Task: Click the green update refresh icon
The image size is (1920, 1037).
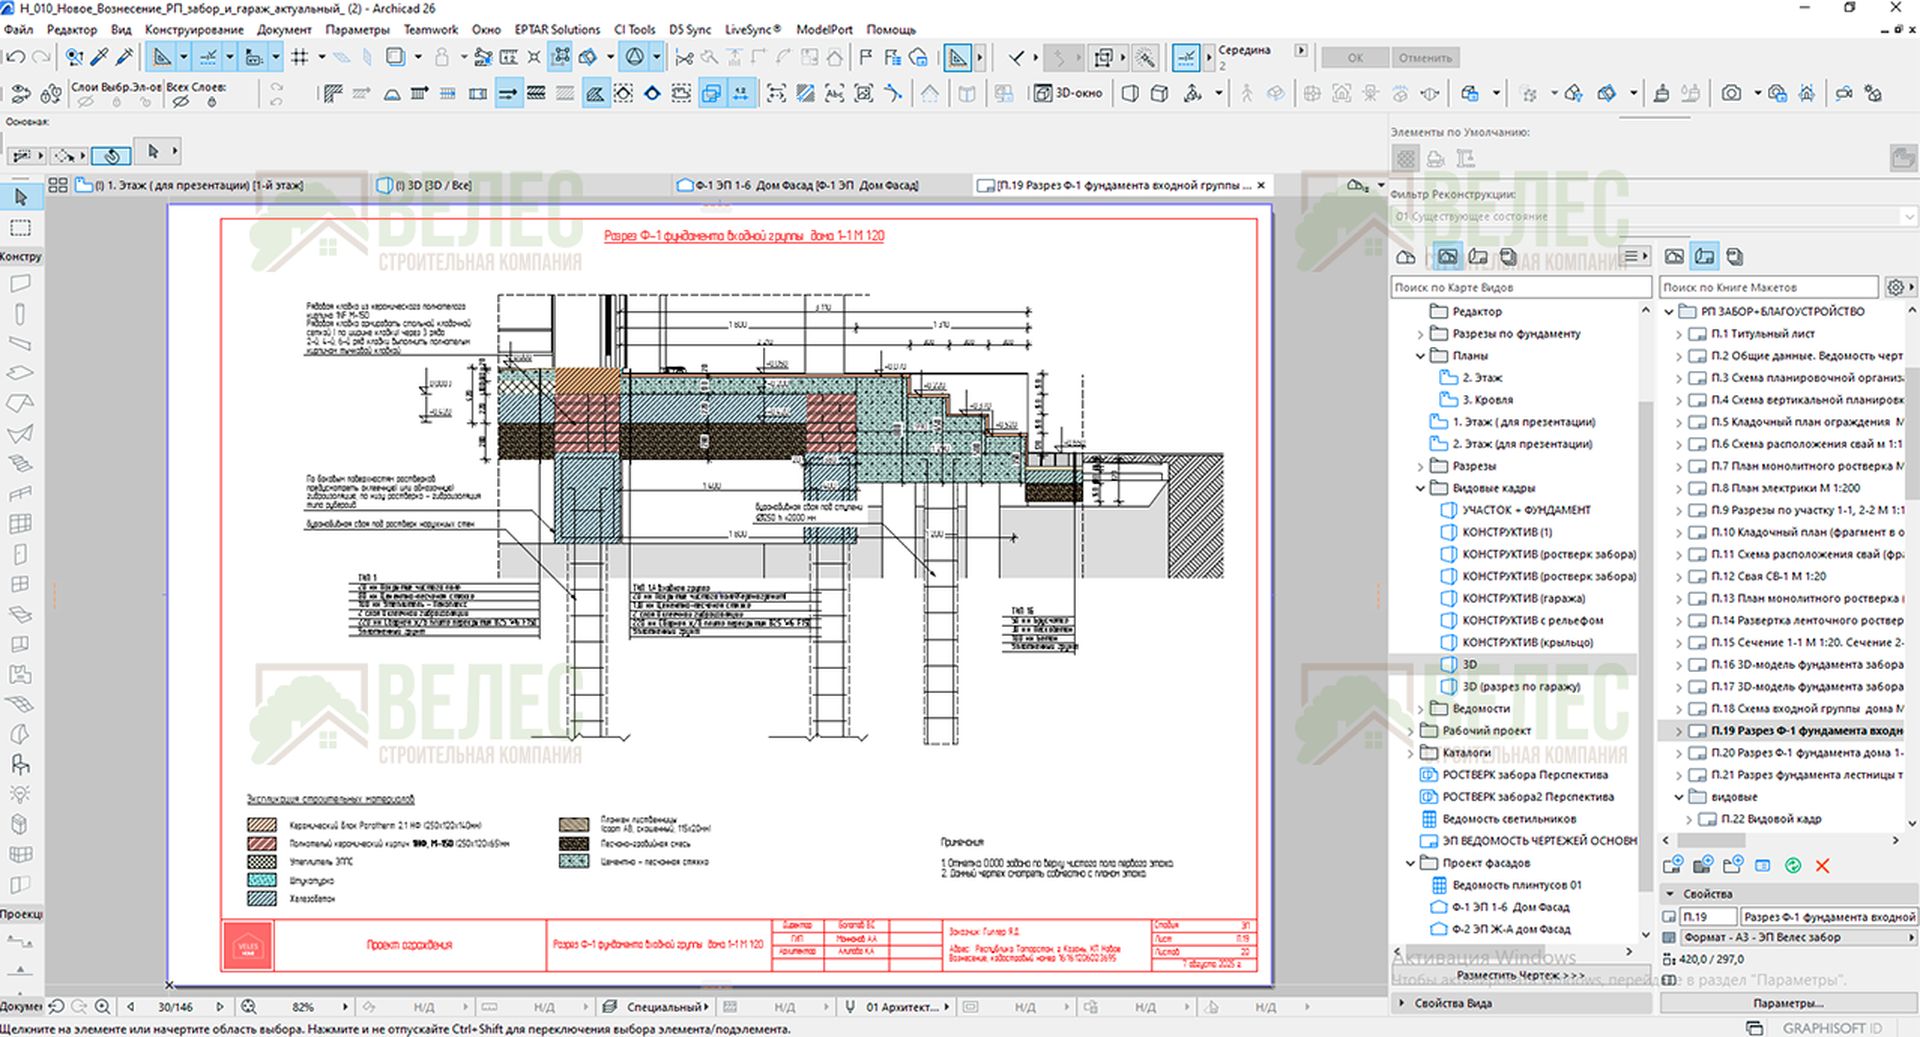Action: (1793, 866)
